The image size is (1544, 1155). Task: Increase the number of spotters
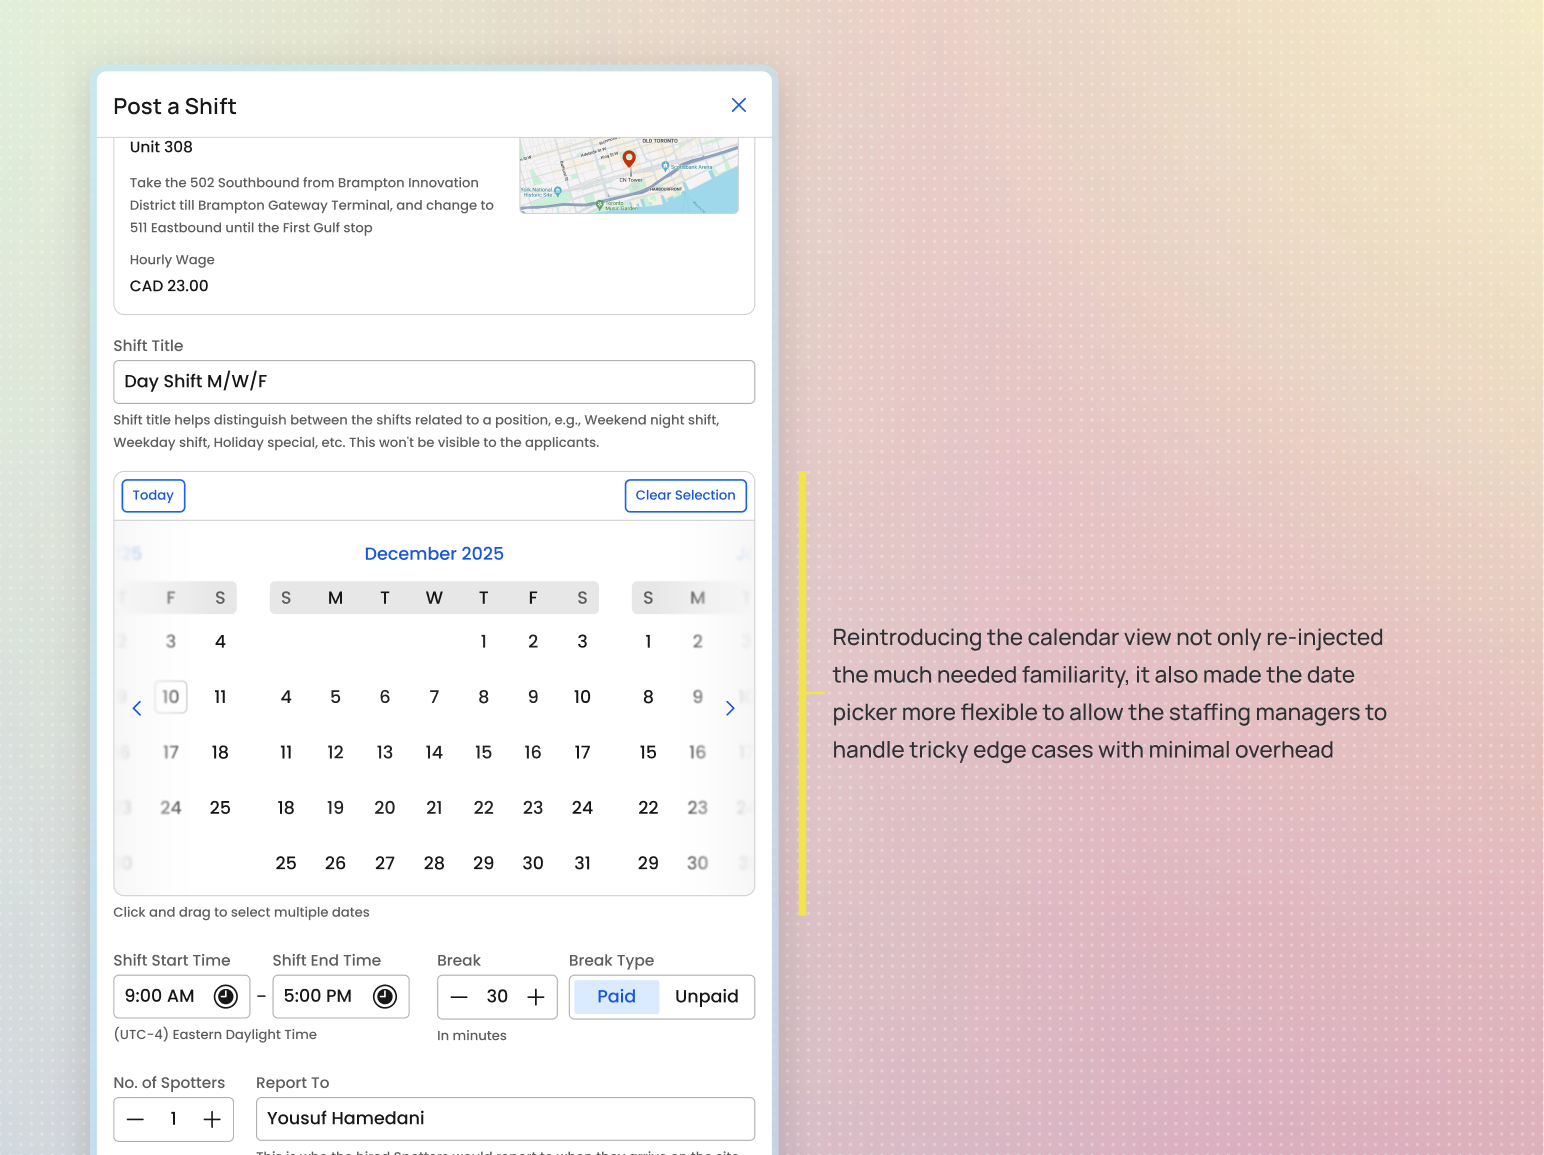(211, 1119)
